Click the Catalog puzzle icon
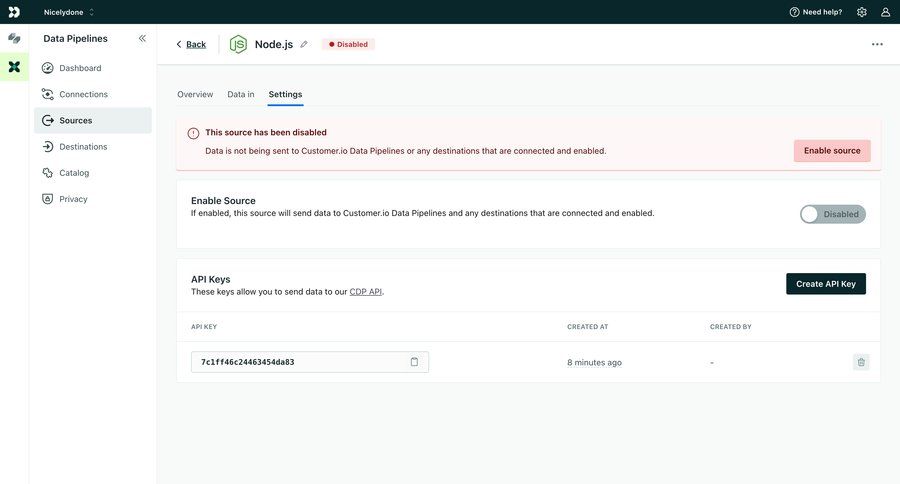 [48, 173]
